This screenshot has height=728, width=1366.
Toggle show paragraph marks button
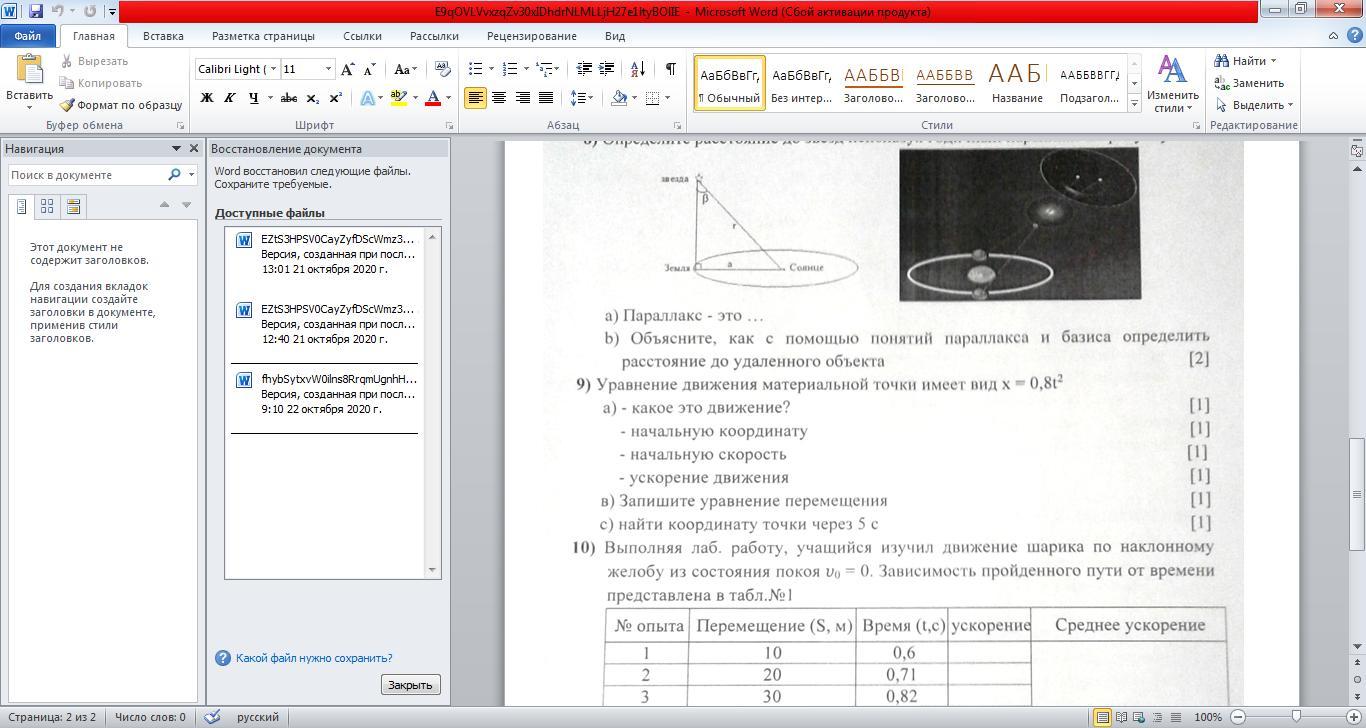tap(670, 69)
